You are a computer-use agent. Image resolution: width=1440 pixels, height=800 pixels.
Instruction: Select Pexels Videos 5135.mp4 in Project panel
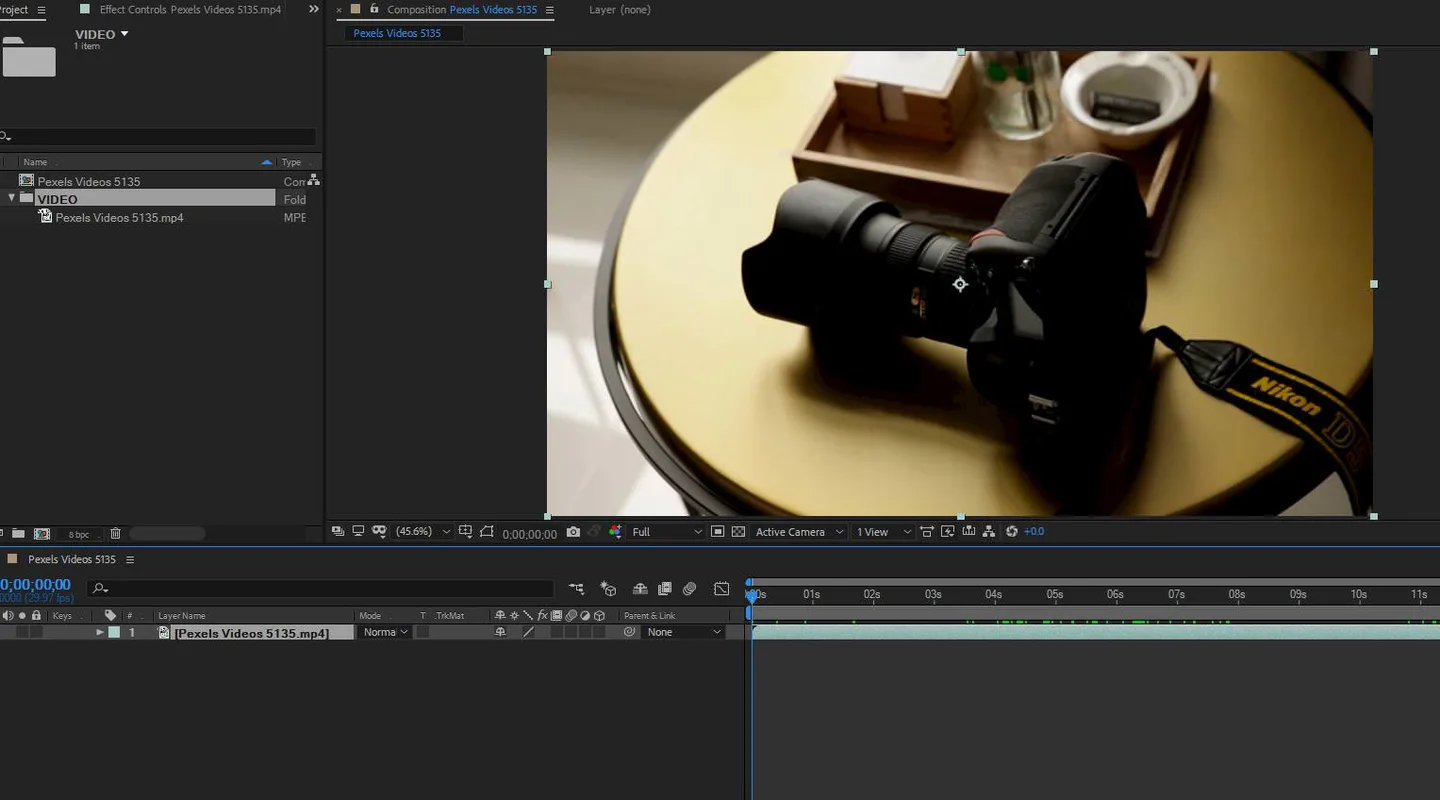119,217
